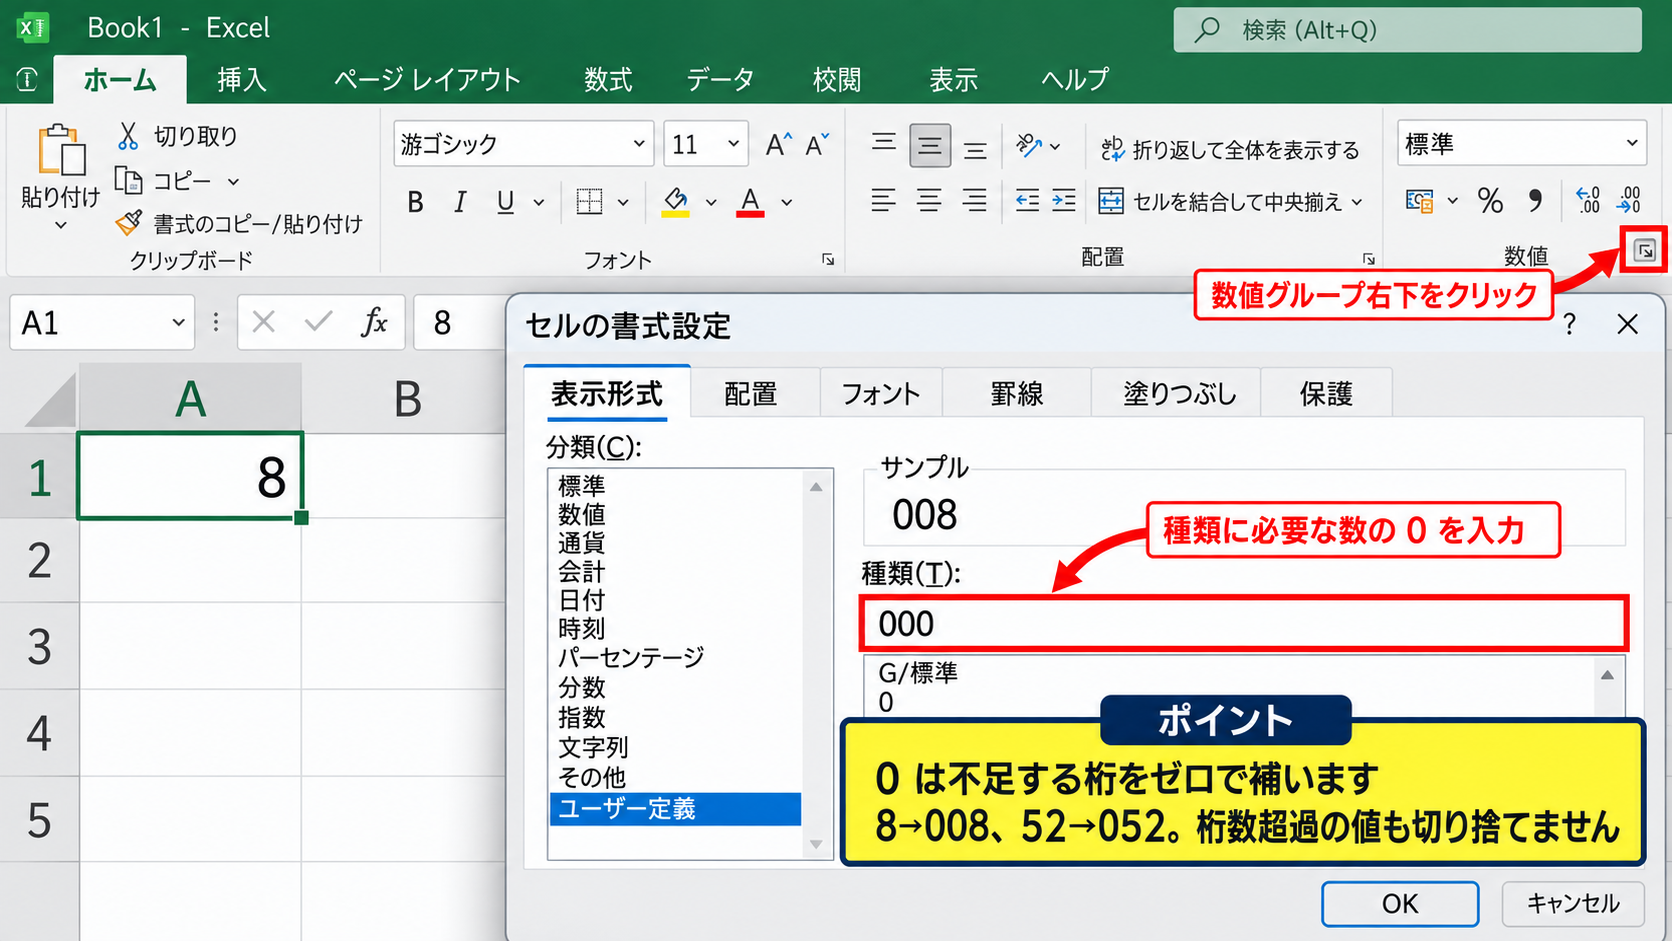Select category ユーザー定義 in the list
Image resolution: width=1672 pixels, height=941 pixels.
(x=675, y=809)
